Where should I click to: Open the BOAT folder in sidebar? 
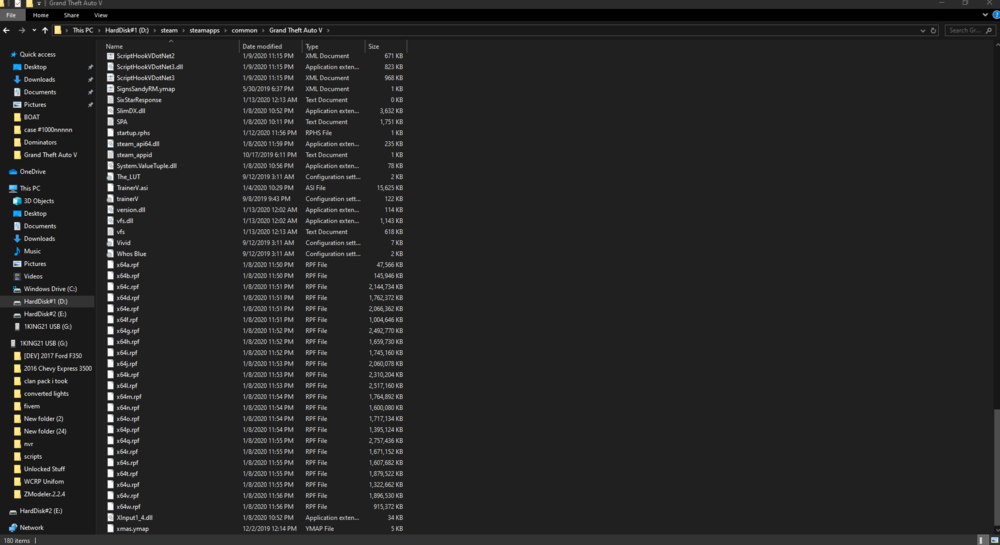31,117
